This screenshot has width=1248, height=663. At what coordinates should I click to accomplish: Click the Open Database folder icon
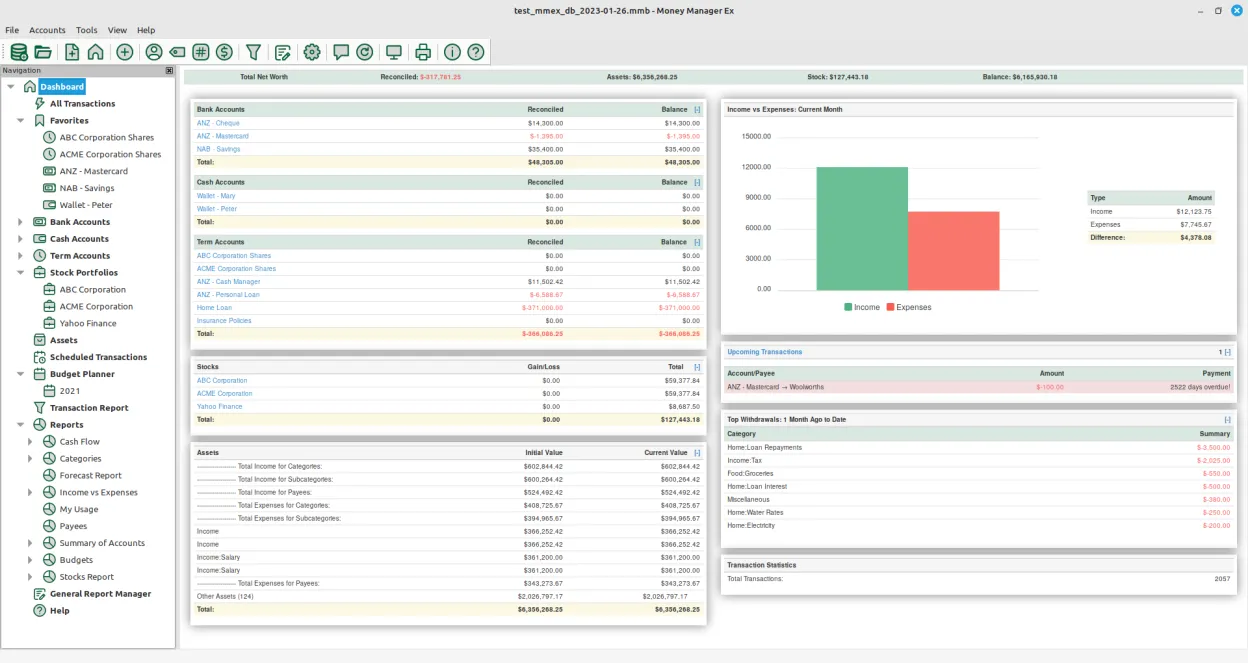(x=43, y=52)
